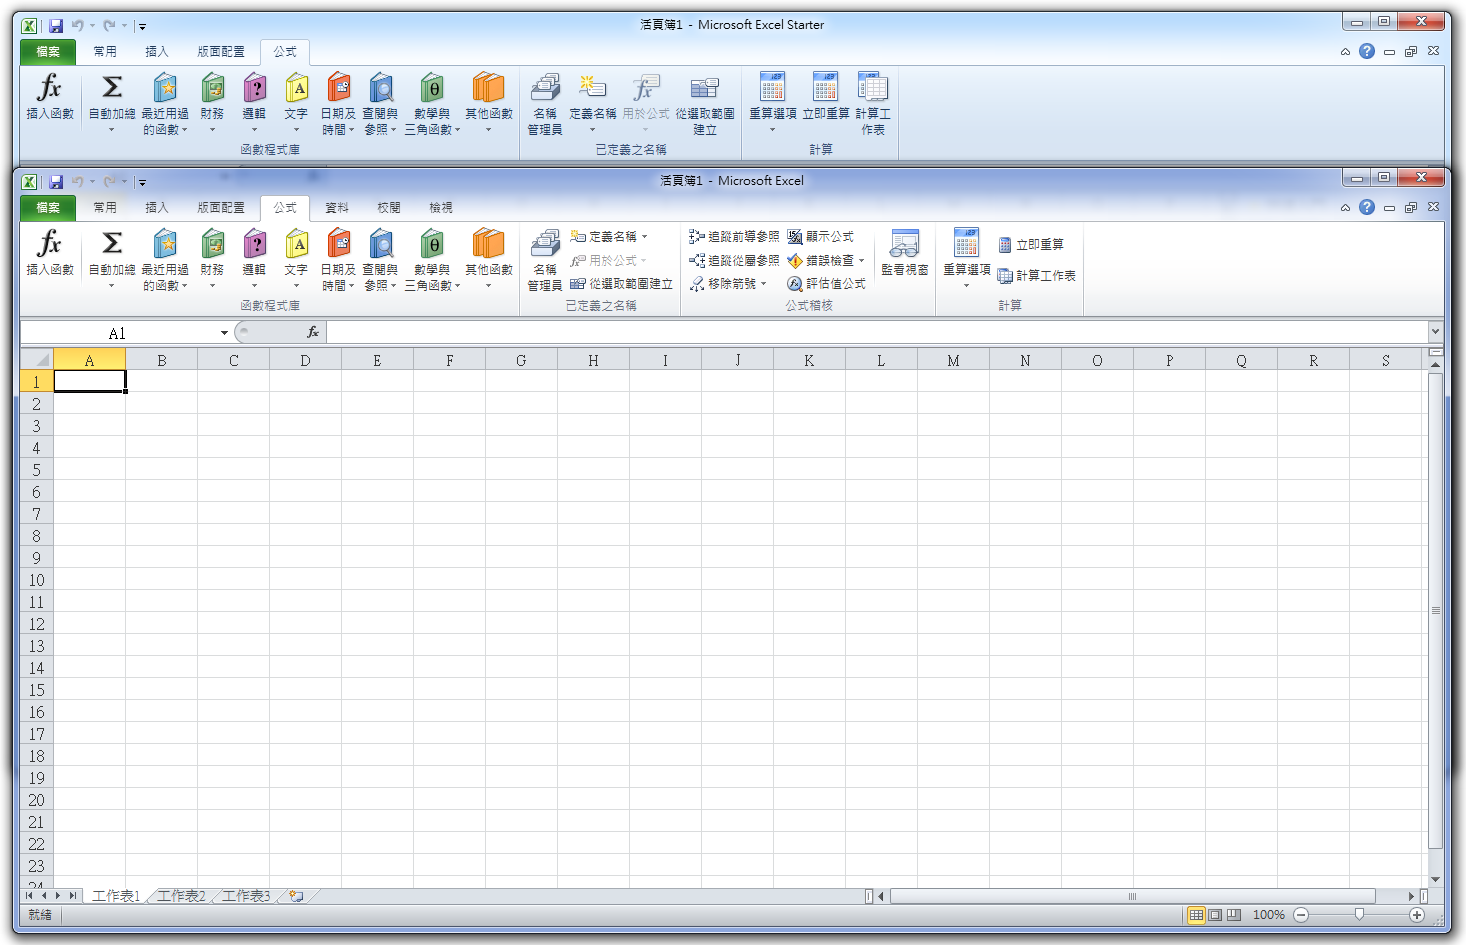Open the Name Box dropdown arrow
This screenshot has width=1466, height=945.
(x=224, y=333)
